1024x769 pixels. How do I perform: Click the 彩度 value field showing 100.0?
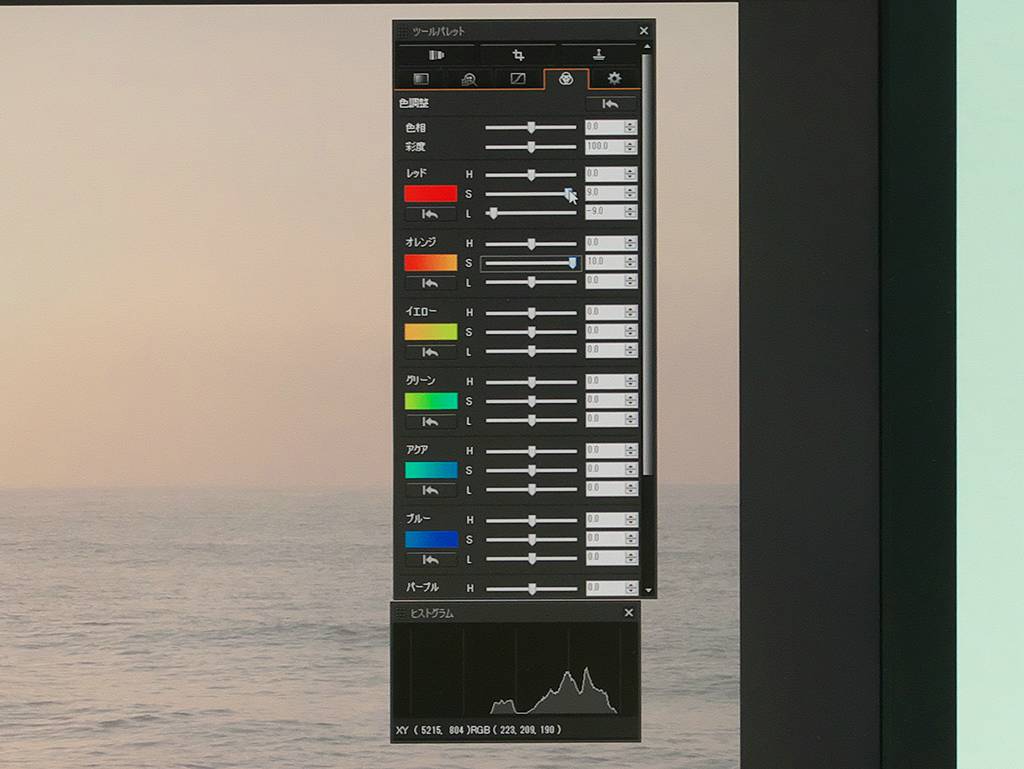604,146
